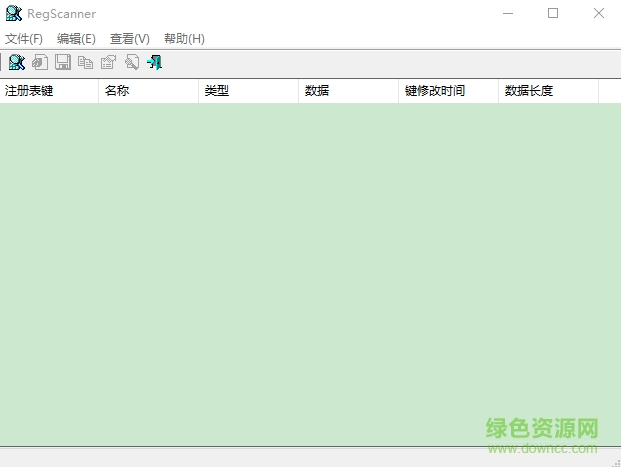Click the copy selected items toolbar icon
The width and height of the screenshot is (621, 467).
(86, 62)
